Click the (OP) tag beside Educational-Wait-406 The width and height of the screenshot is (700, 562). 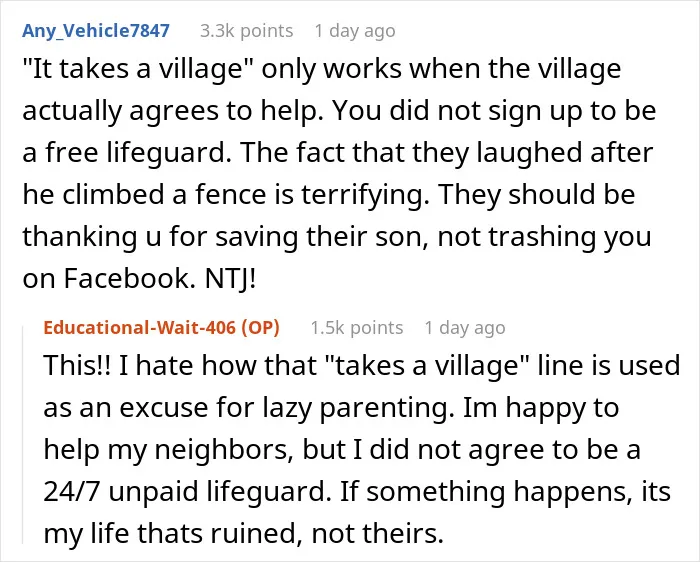(260, 328)
